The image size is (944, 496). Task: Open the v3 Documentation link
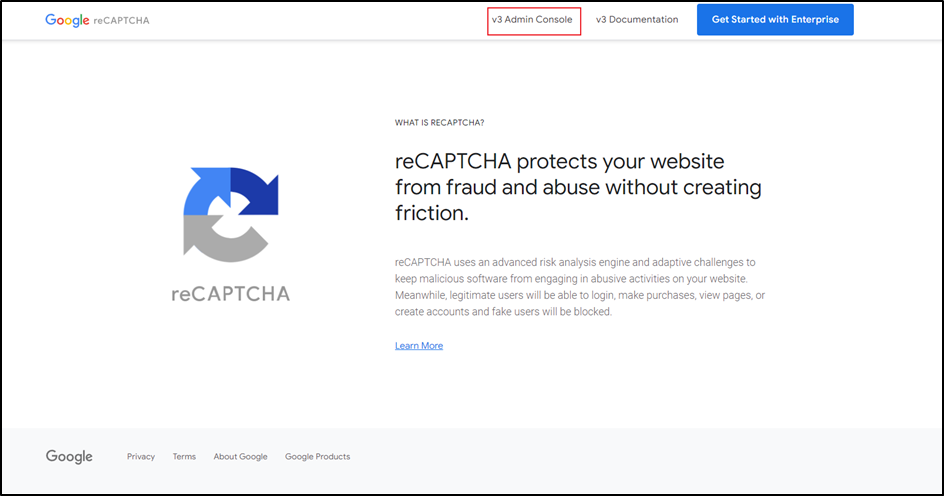click(x=637, y=20)
